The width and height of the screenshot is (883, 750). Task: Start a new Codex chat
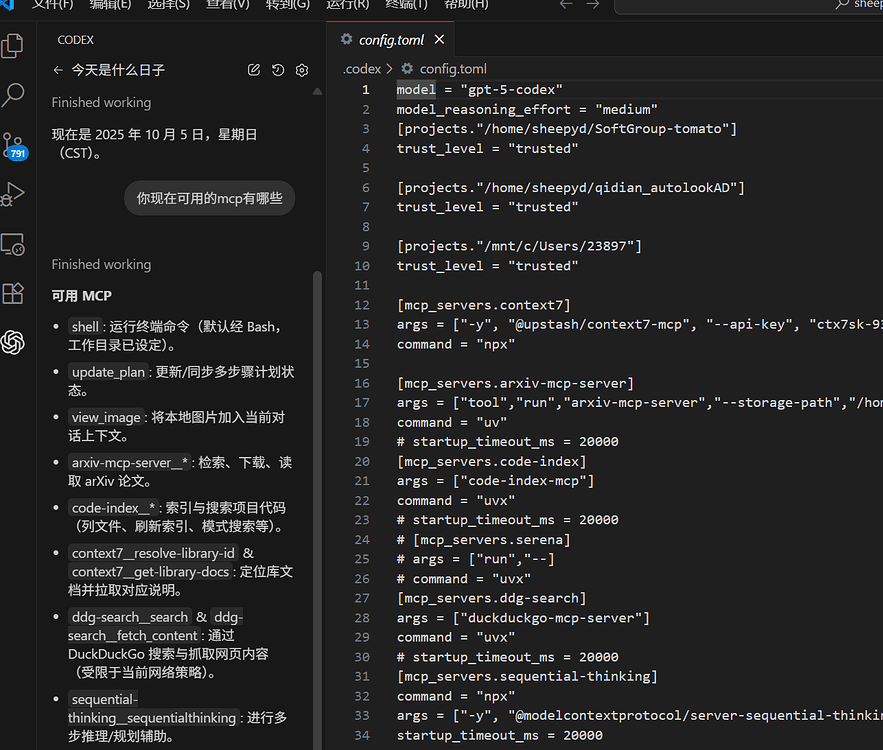254,70
